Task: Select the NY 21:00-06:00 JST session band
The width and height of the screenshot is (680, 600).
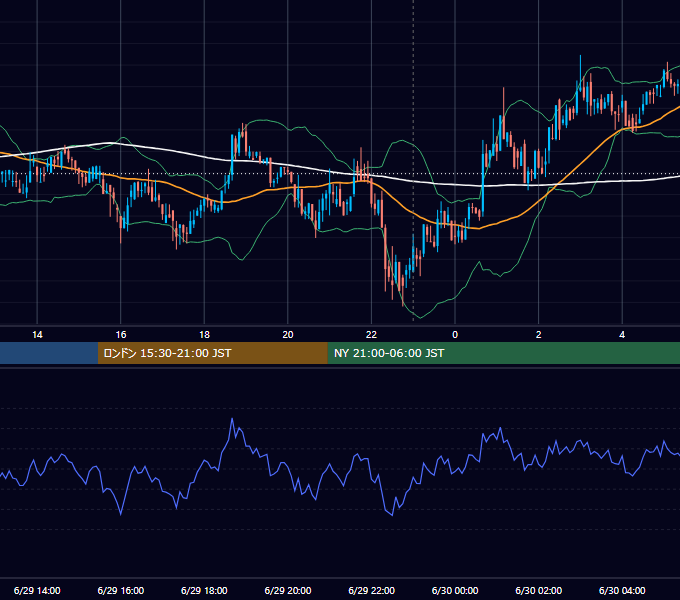Action: coord(503,353)
